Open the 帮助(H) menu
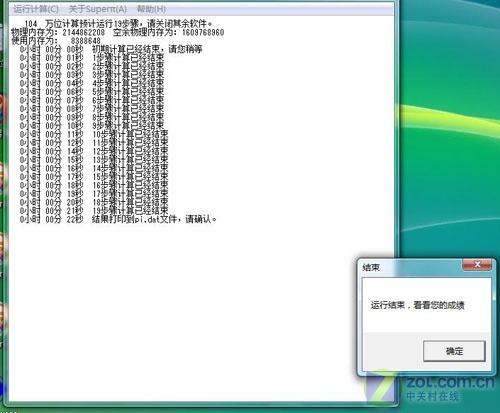Image resolution: width=500 pixels, height=413 pixels. (x=151, y=9)
